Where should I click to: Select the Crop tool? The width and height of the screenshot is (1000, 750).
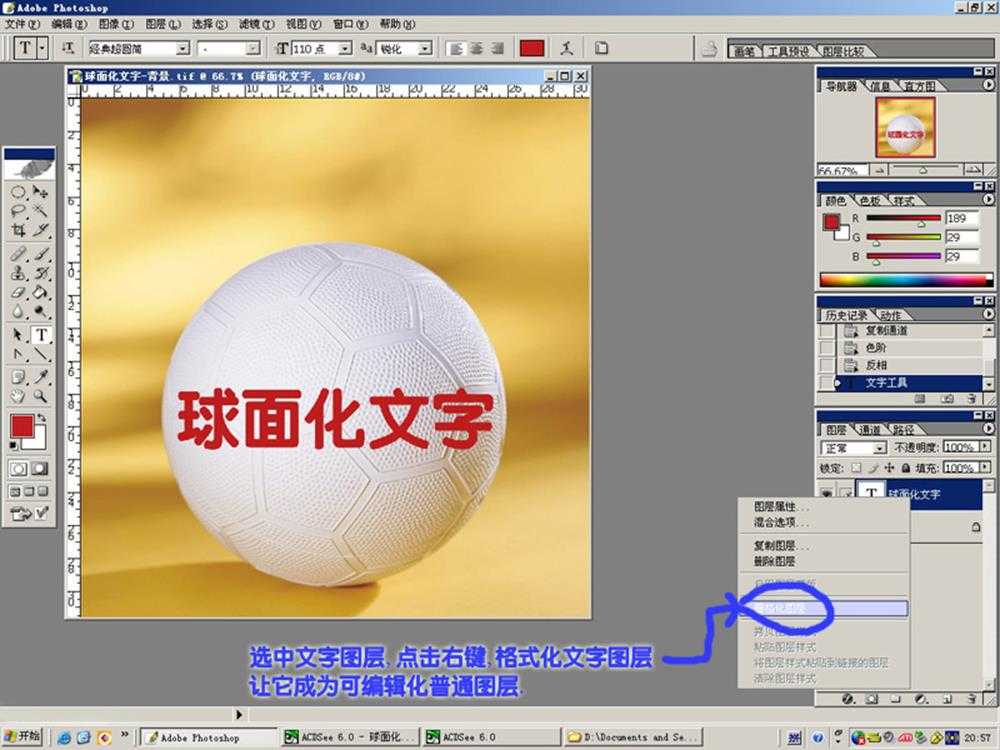click(x=20, y=226)
